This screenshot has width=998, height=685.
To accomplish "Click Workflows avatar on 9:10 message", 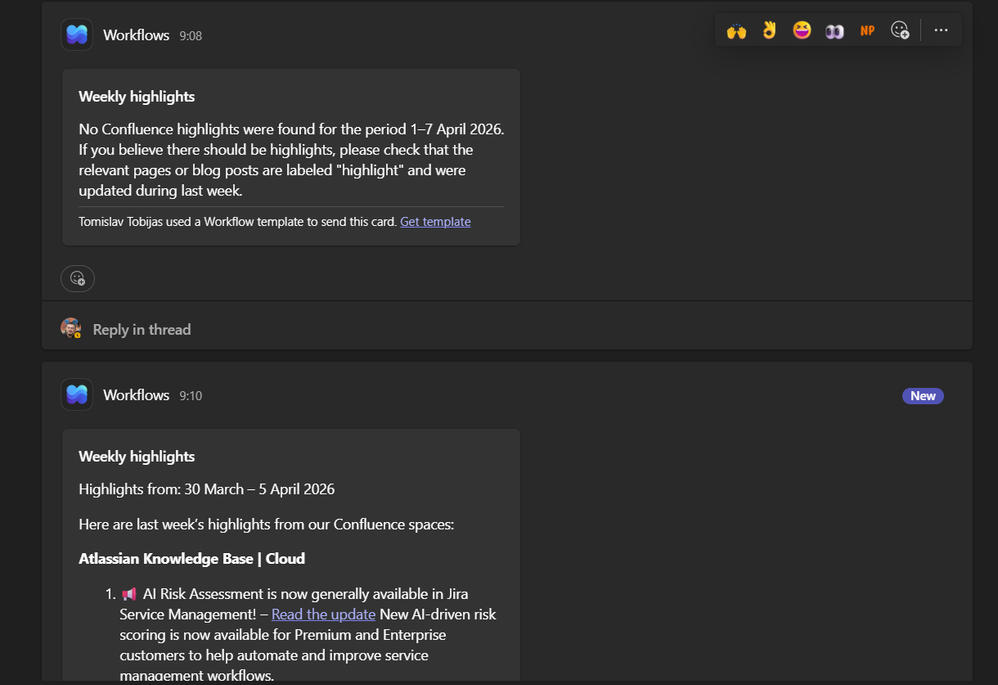I will tap(77, 395).
